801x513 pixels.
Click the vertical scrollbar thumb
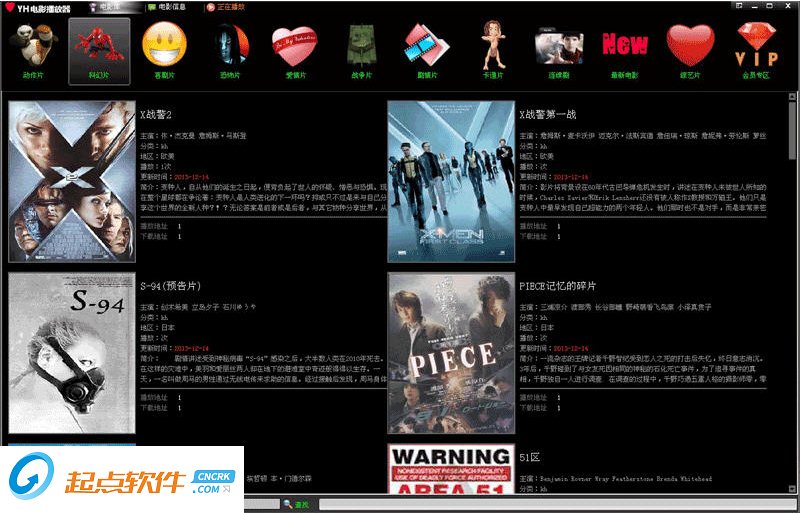[x=792, y=131]
